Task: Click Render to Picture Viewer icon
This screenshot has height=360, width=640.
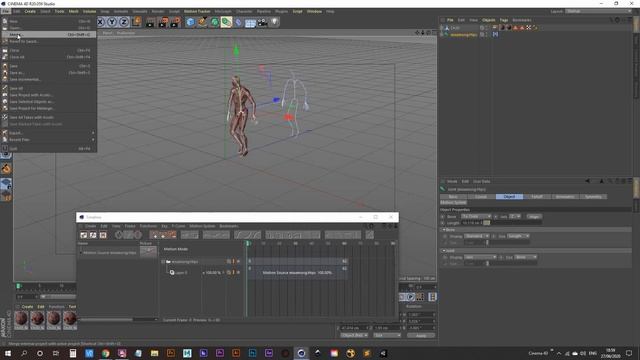Action: [x=163, y=22]
